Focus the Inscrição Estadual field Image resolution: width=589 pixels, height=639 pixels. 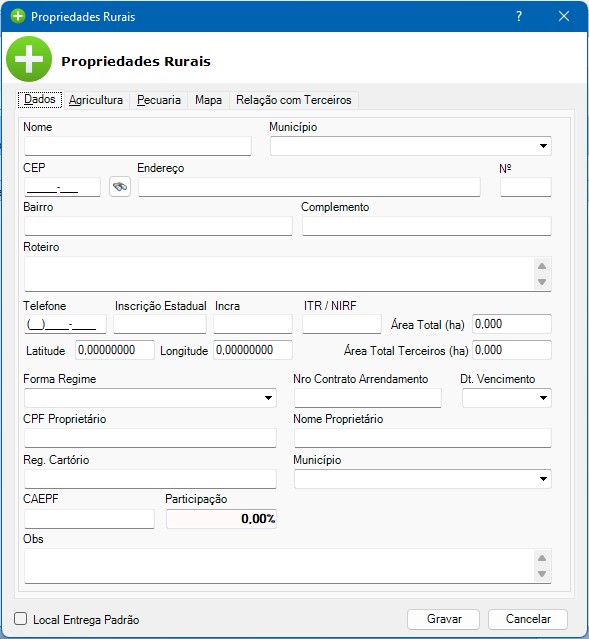pyautogui.click(x=160, y=324)
